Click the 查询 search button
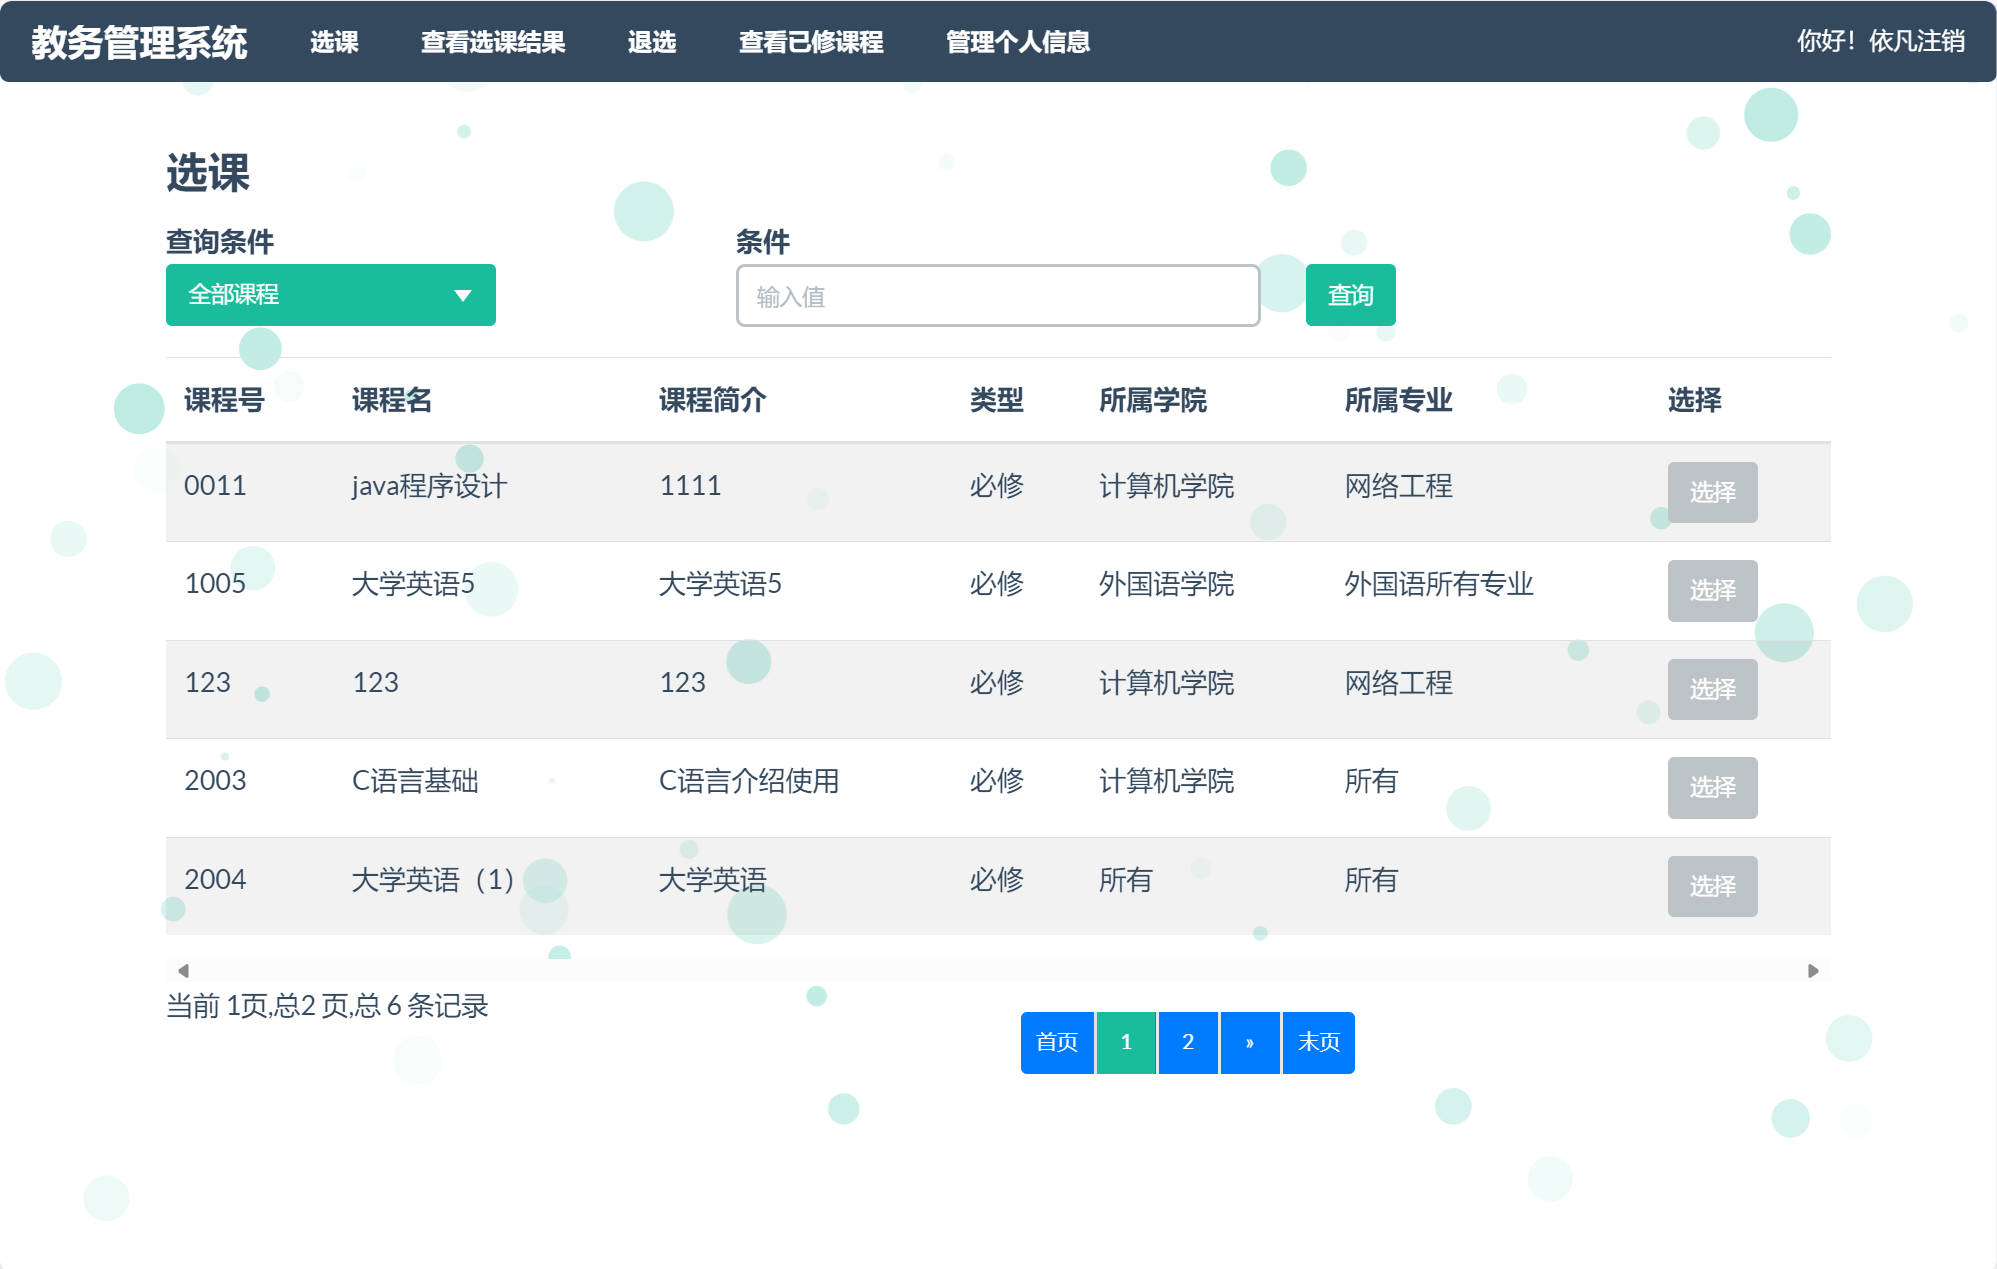The image size is (1997, 1269). click(1350, 295)
